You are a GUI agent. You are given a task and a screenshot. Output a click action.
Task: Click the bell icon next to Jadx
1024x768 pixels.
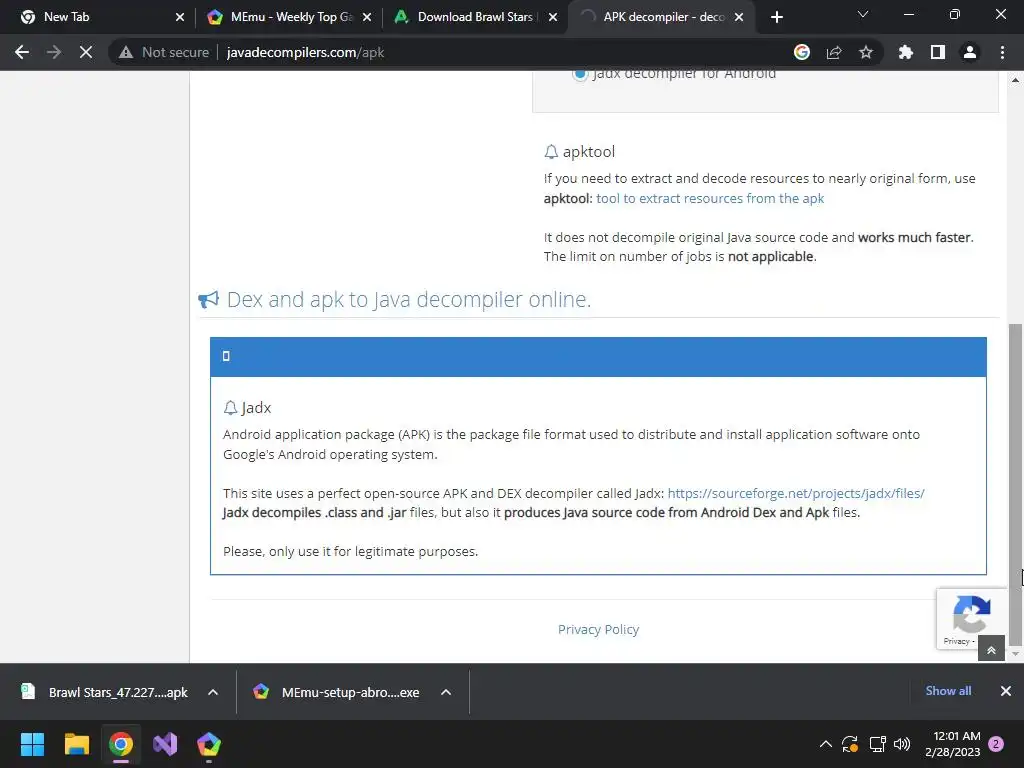[230, 408]
